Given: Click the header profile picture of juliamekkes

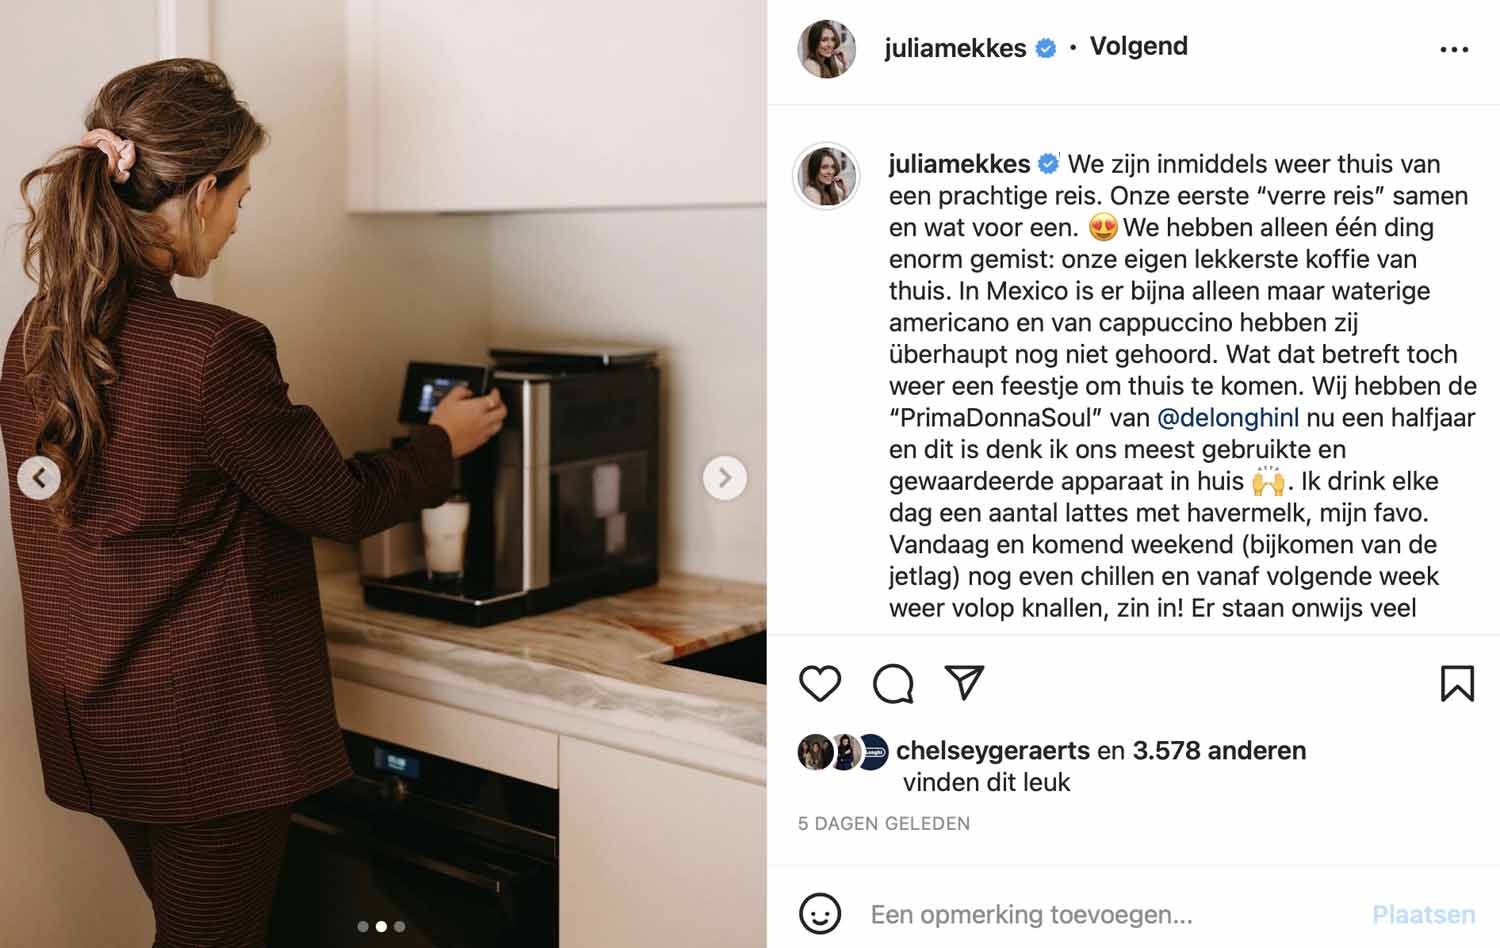Looking at the screenshot, I should point(827,48).
